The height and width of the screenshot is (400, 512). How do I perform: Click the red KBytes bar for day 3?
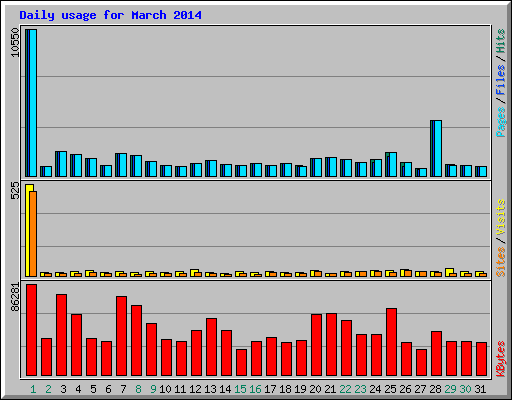pyautogui.click(x=61, y=335)
